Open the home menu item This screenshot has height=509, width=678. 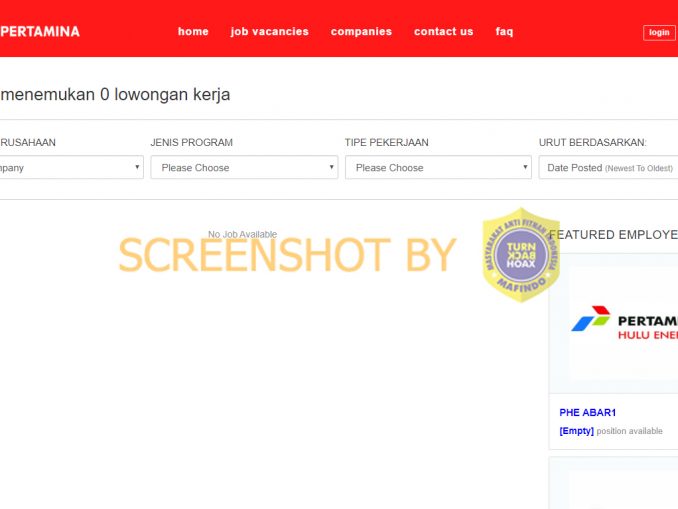193,32
